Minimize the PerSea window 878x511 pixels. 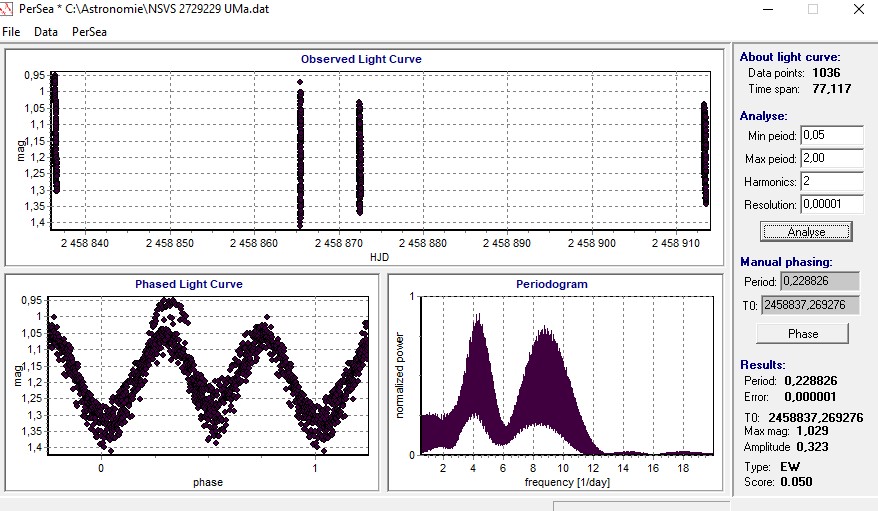(x=768, y=9)
